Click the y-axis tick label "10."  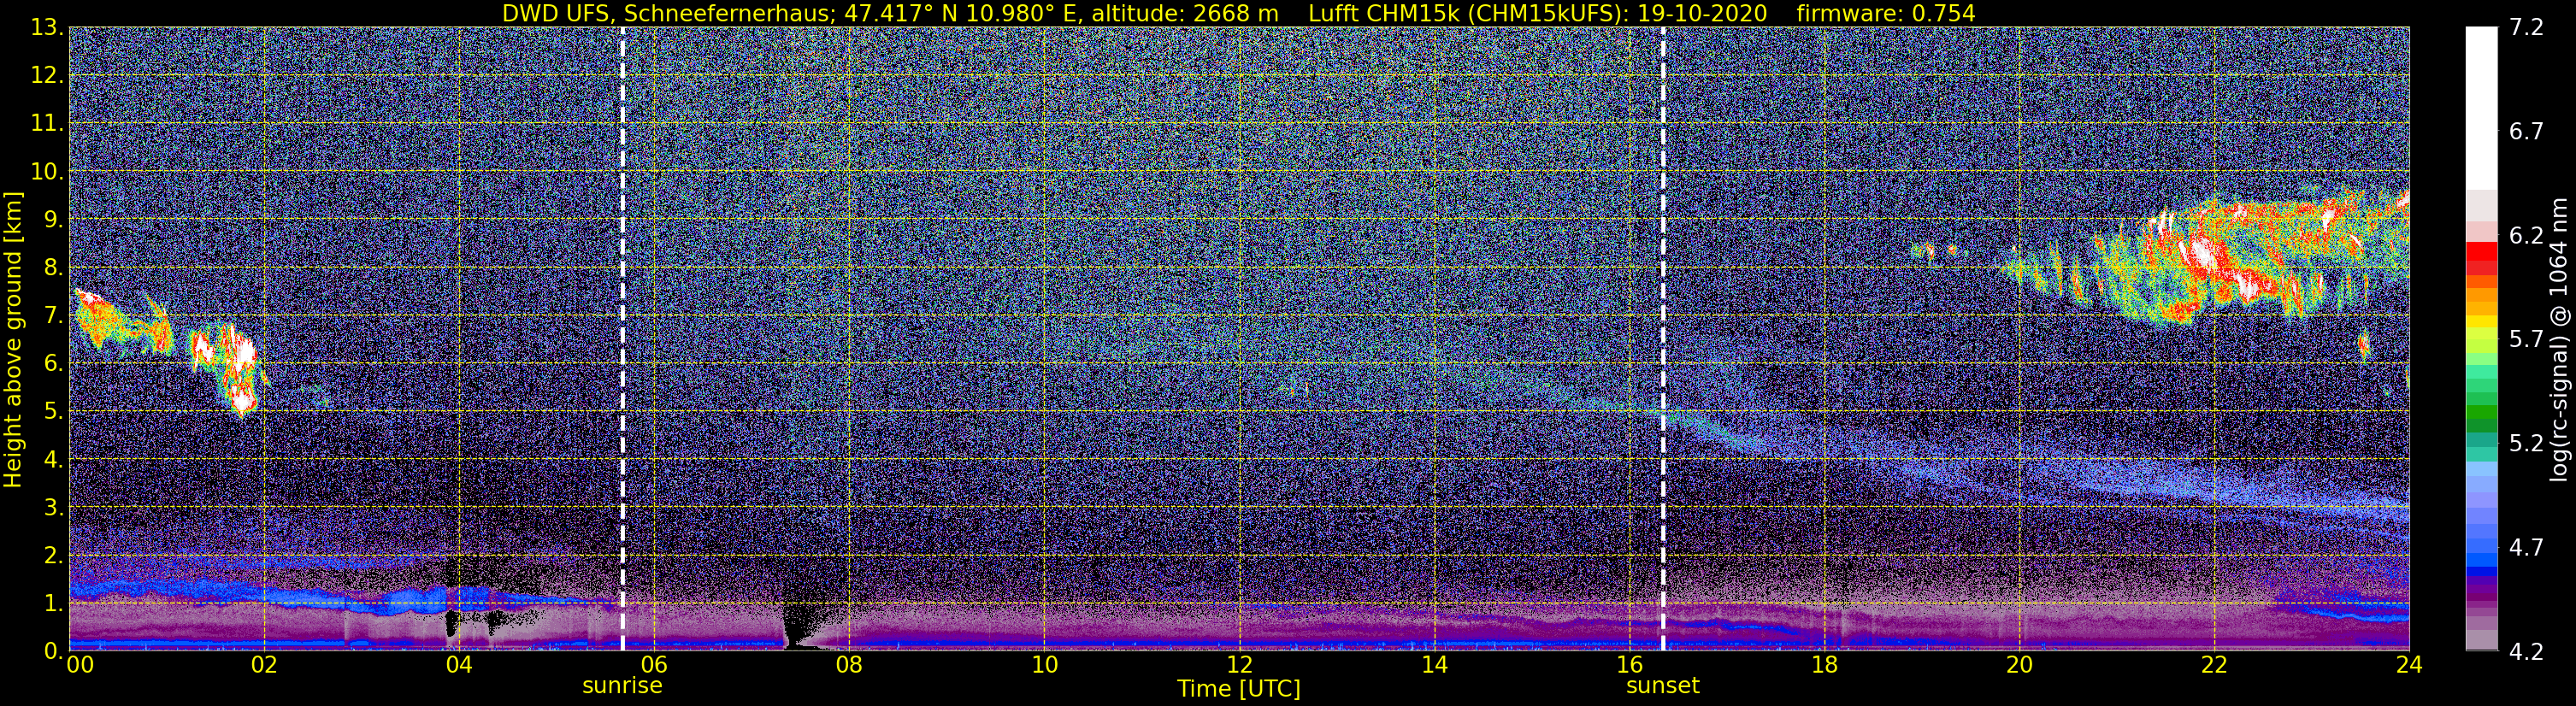coord(47,172)
